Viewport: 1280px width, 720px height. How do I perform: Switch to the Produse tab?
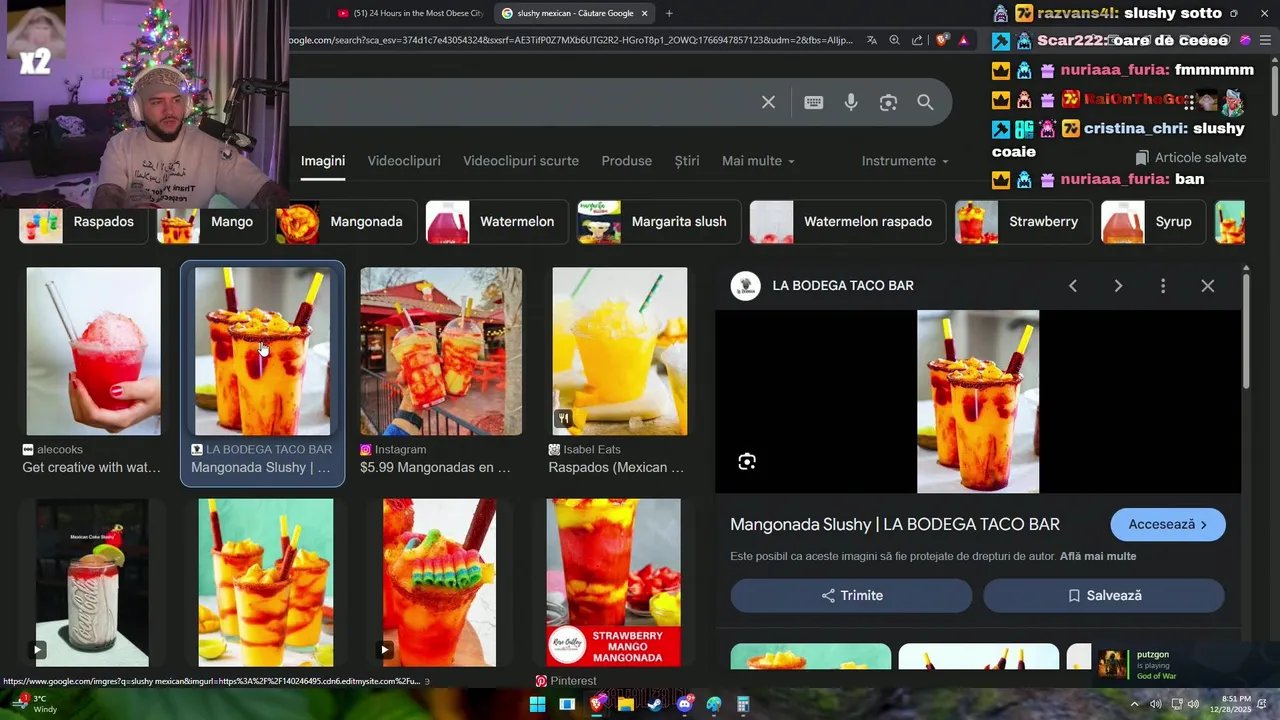(x=627, y=161)
